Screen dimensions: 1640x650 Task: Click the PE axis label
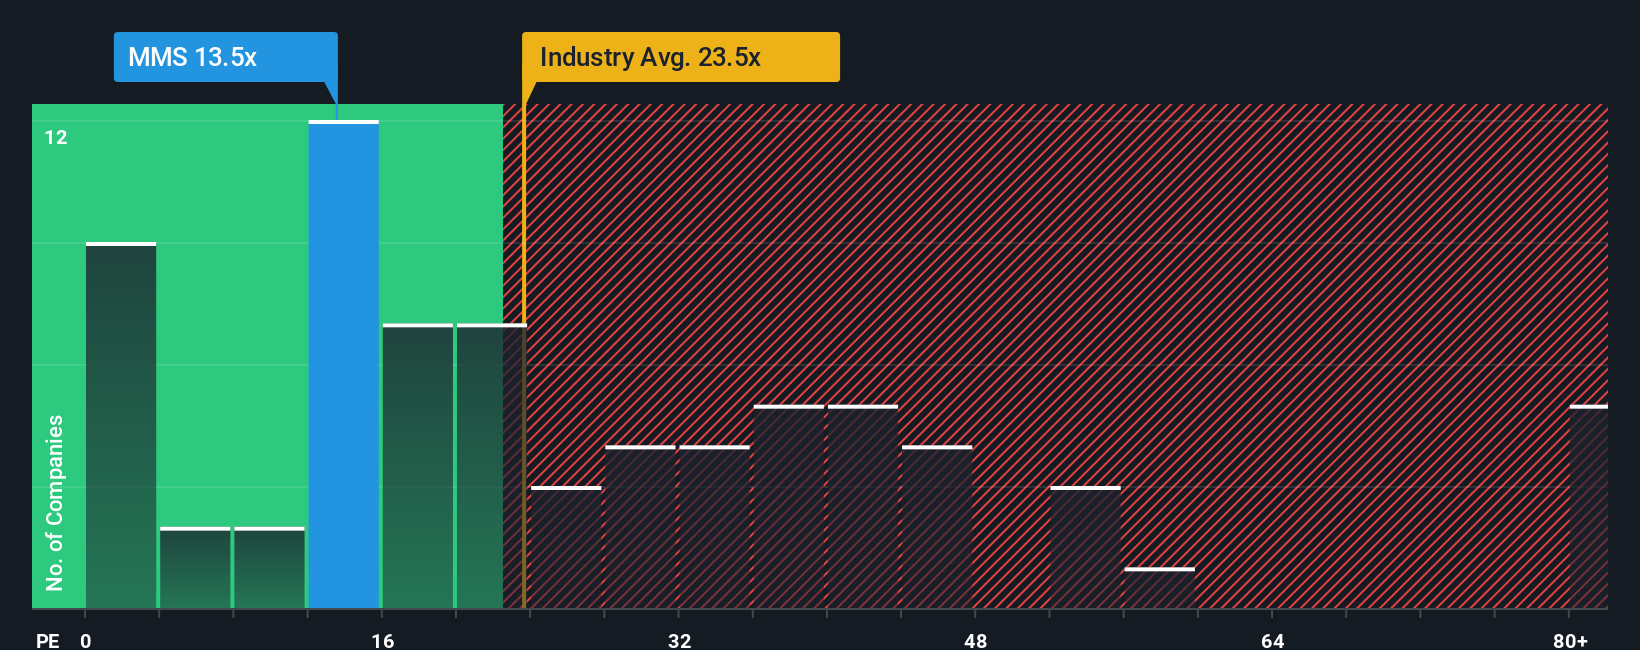click(47, 640)
